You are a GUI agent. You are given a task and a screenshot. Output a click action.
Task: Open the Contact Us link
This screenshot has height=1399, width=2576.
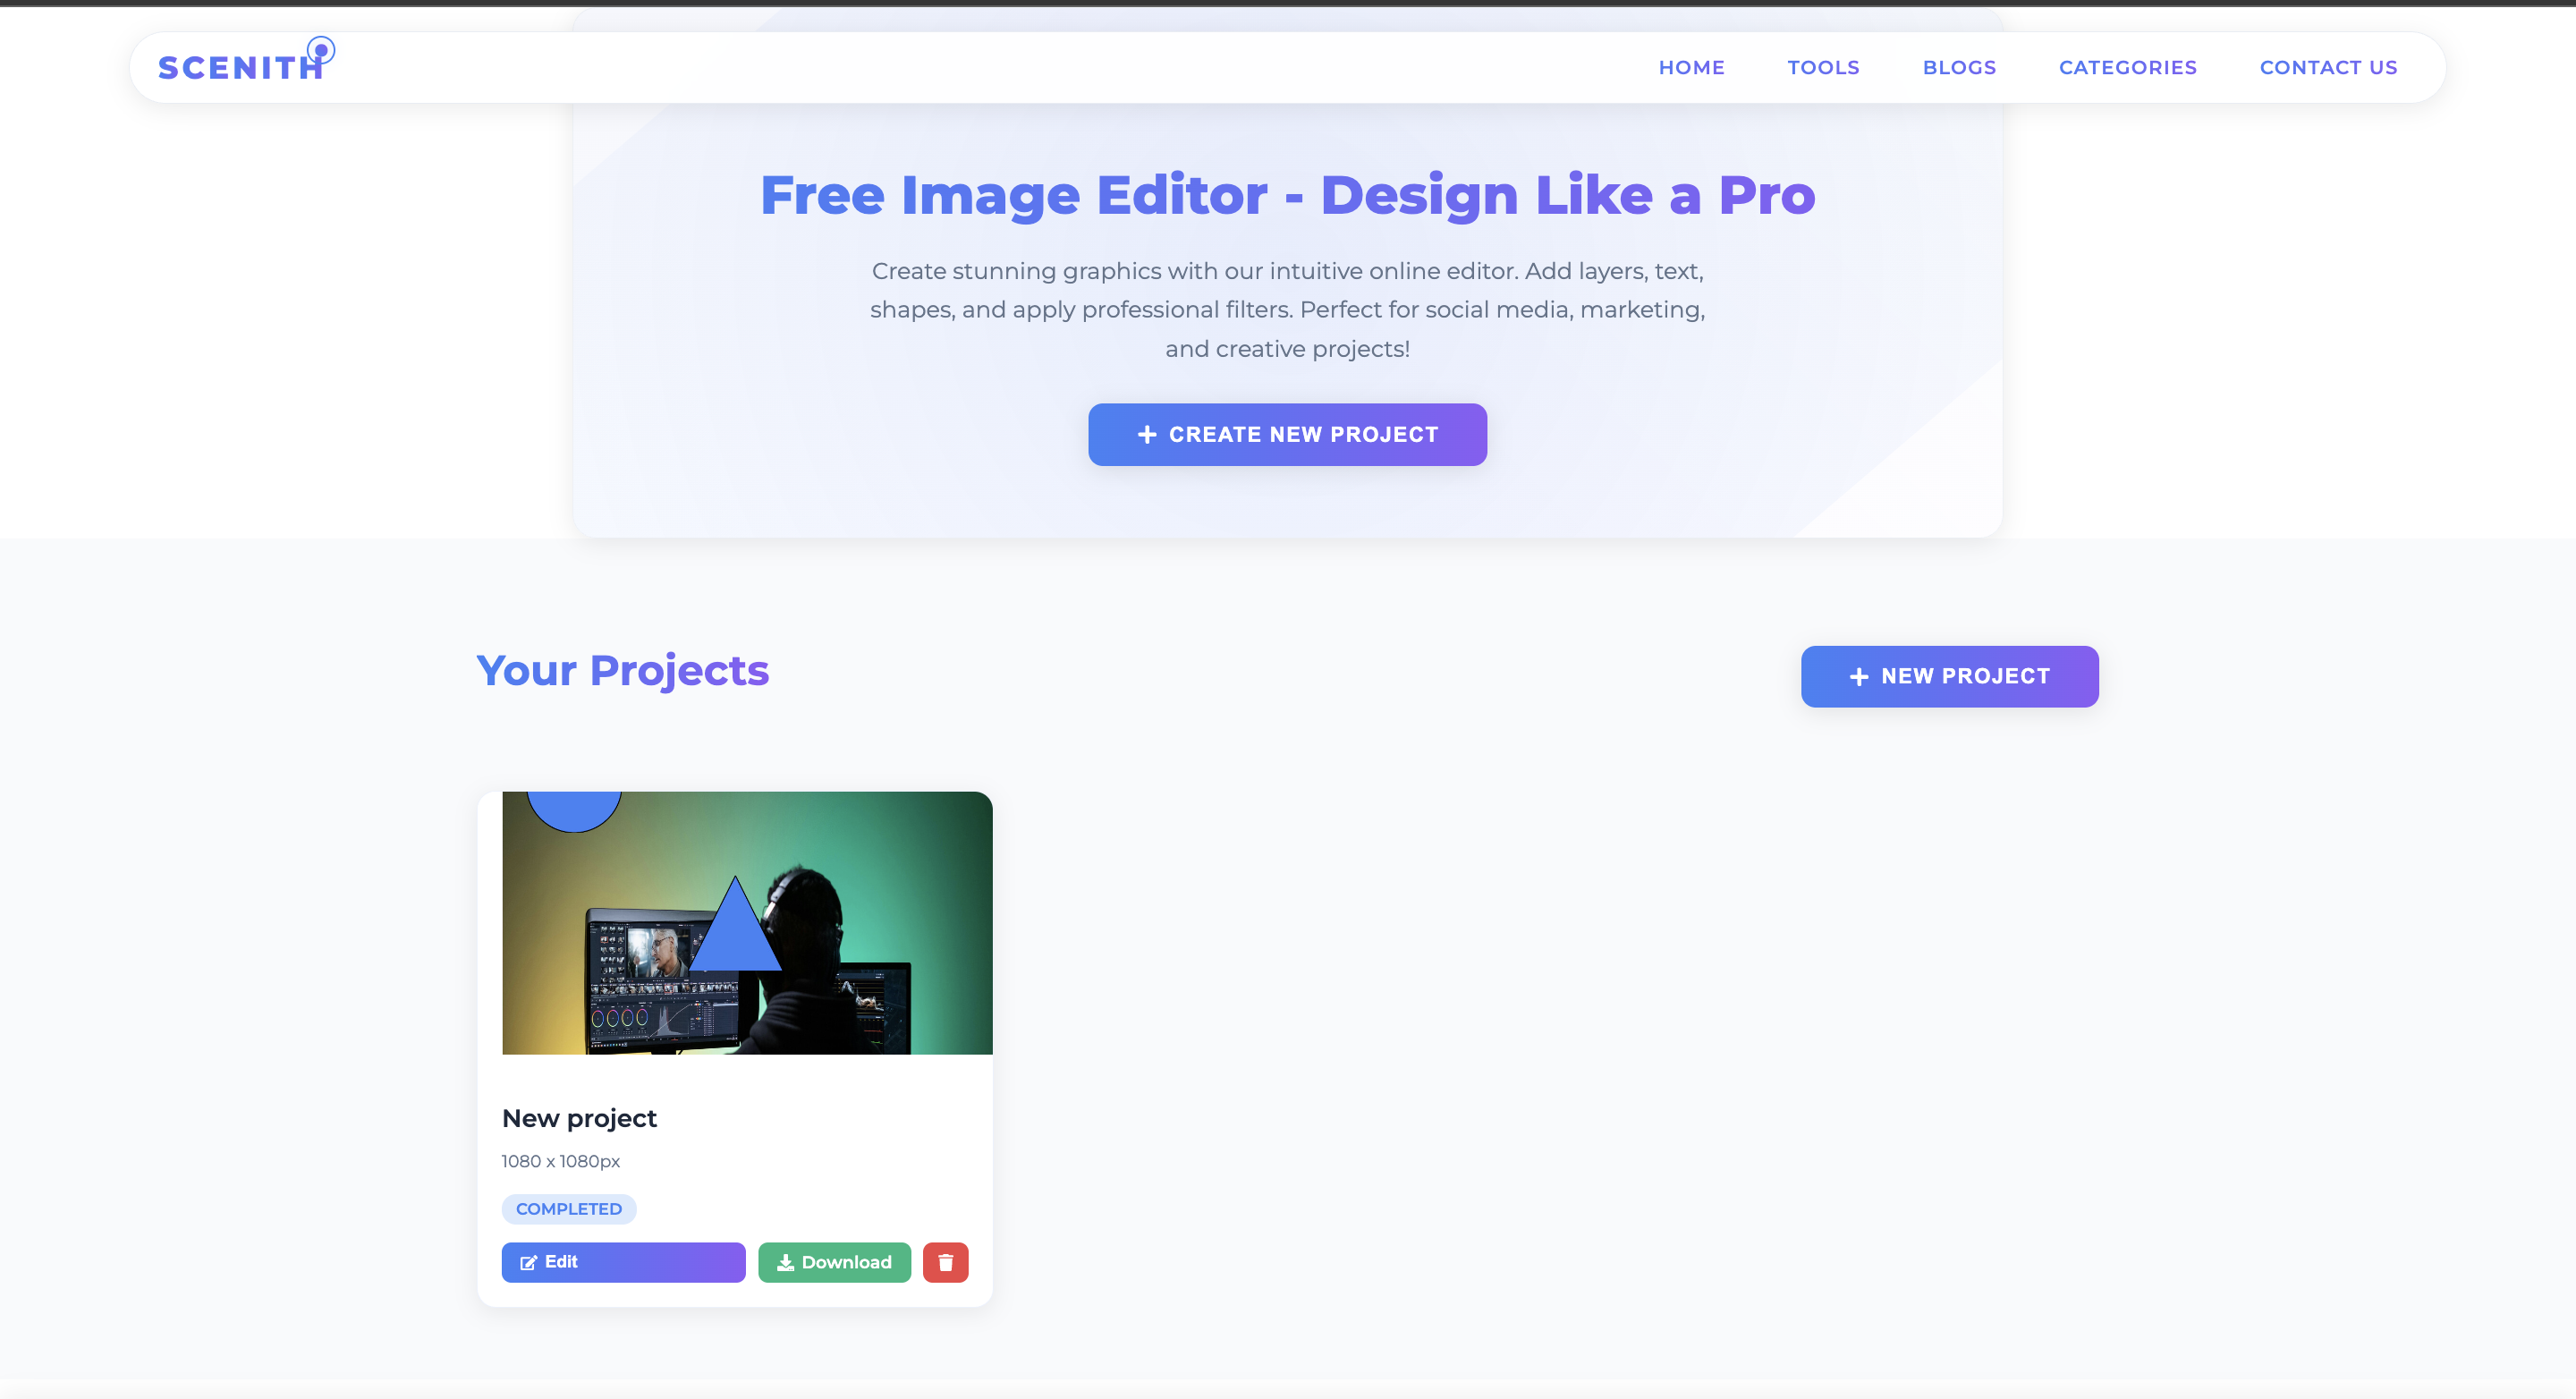click(x=2328, y=67)
